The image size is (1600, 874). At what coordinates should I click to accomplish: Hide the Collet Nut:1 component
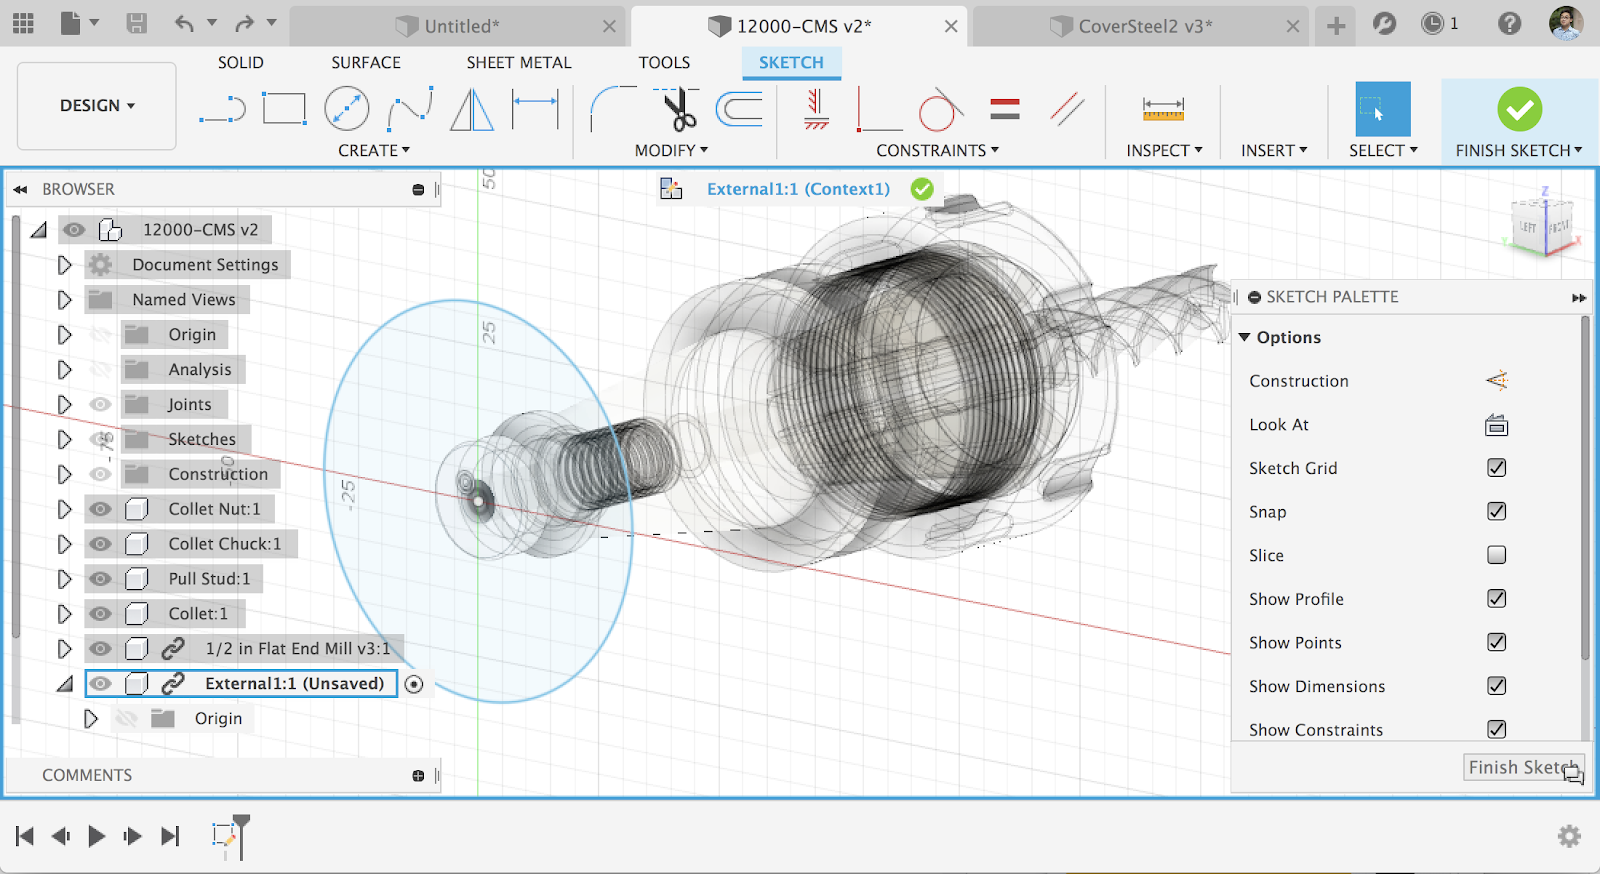tap(100, 509)
